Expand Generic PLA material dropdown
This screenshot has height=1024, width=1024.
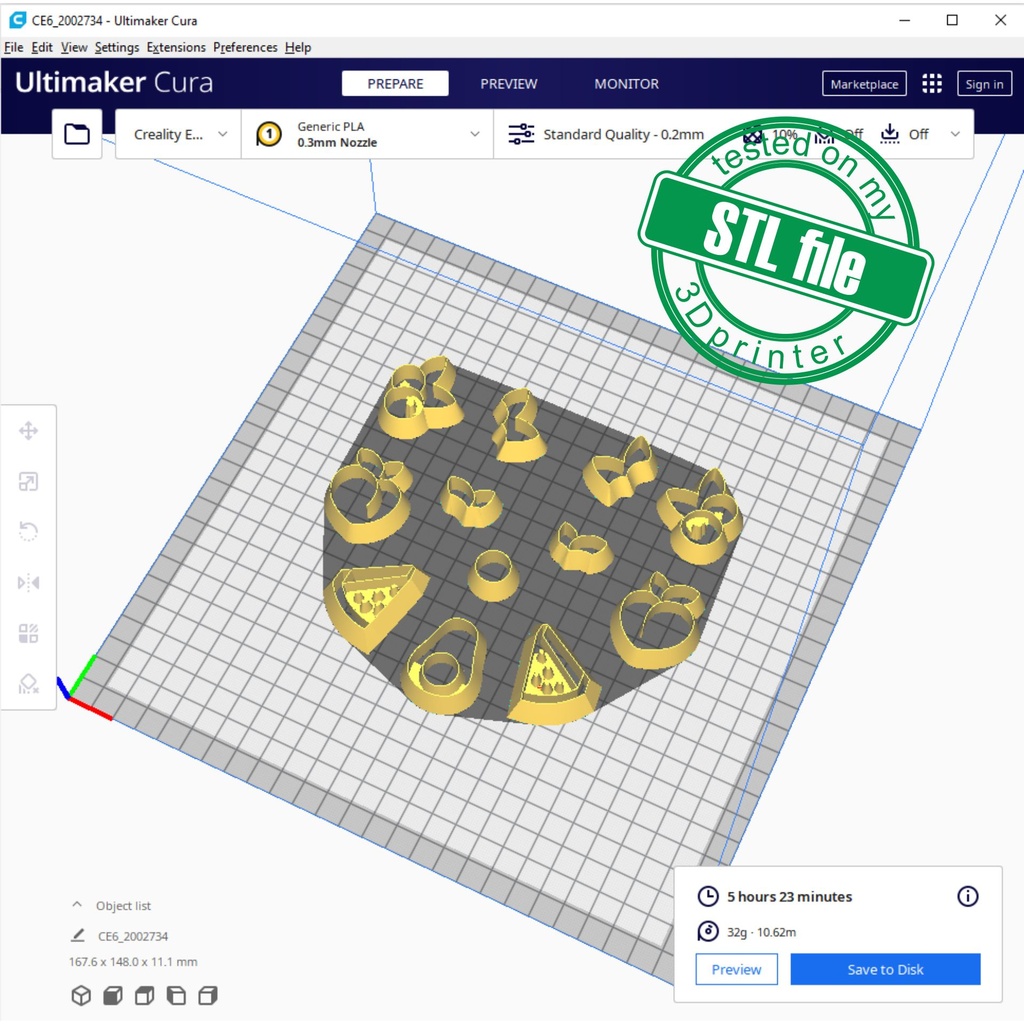point(368,134)
